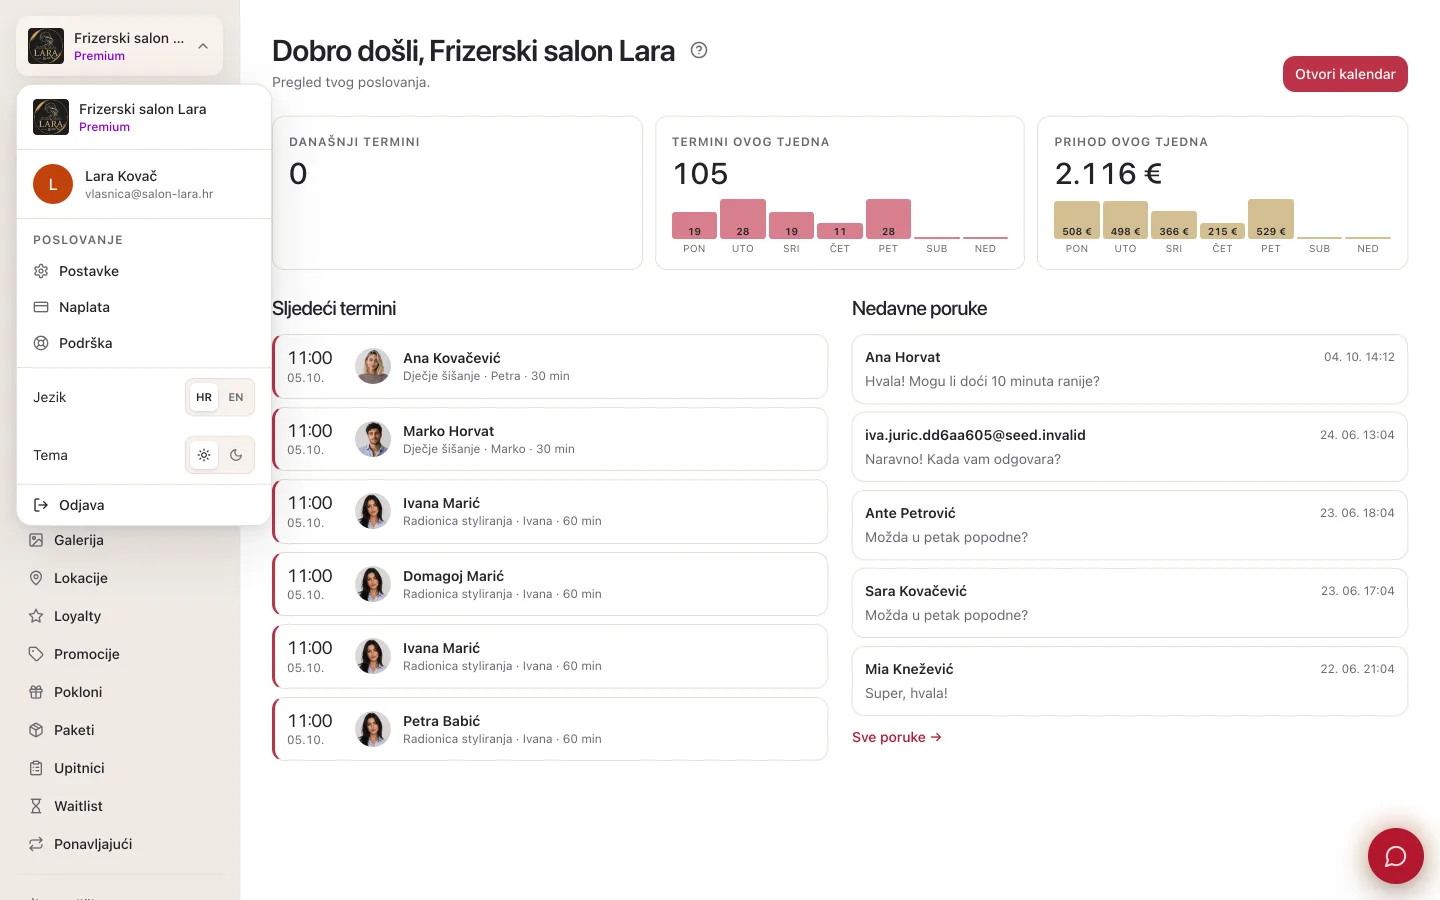1440x900 pixels.
Task: Click the help question mark icon beside welcome heading
Action: click(x=699, y=50)
